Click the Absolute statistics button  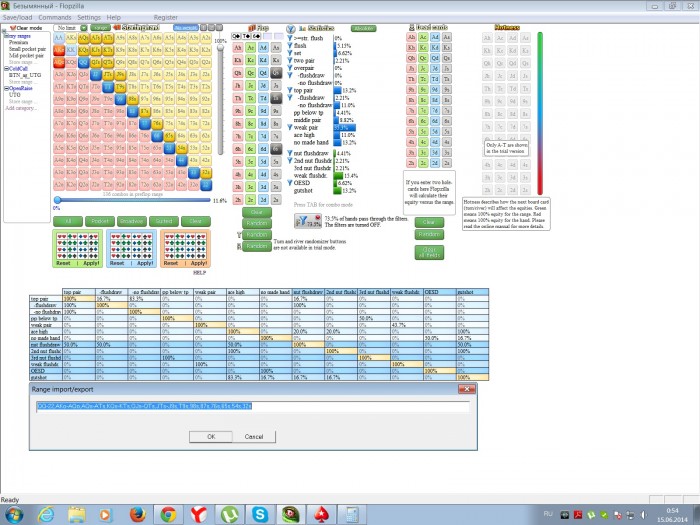pyautogui.click(x=363, y=28)
